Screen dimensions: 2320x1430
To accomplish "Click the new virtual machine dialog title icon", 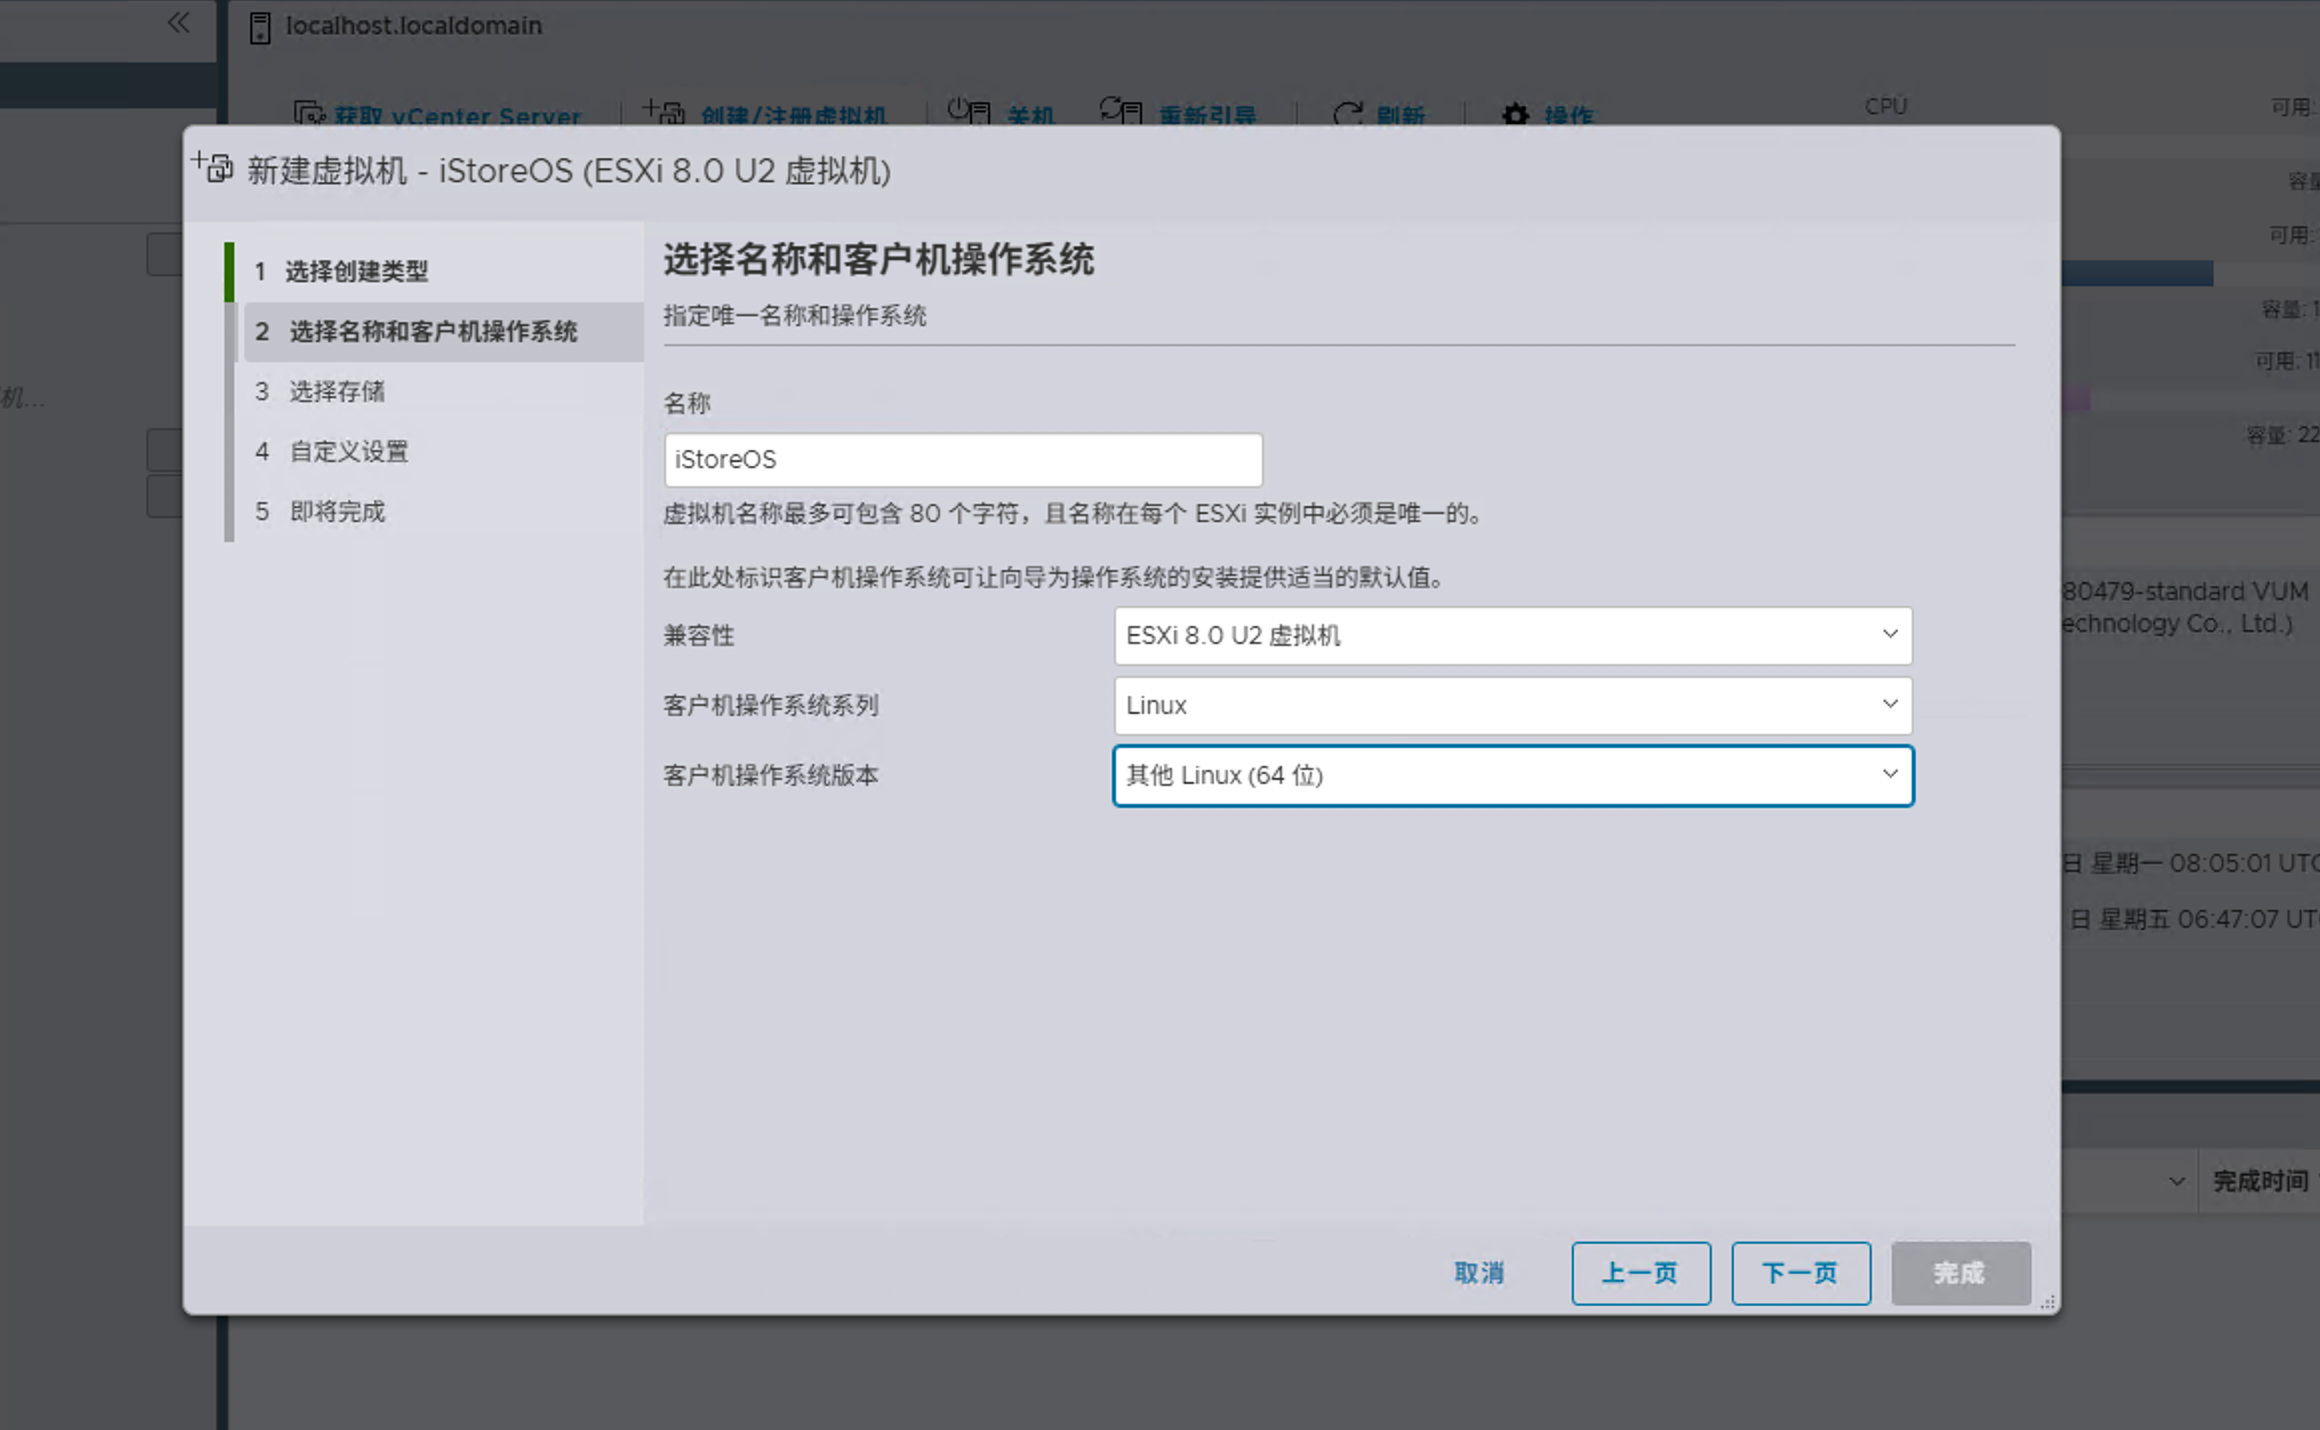I will tap(213, 167).
